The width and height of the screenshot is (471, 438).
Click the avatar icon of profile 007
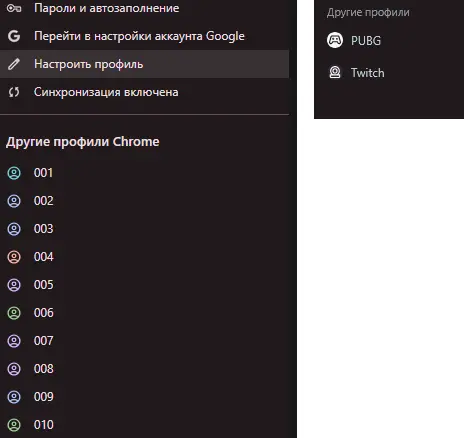point(14,341)
